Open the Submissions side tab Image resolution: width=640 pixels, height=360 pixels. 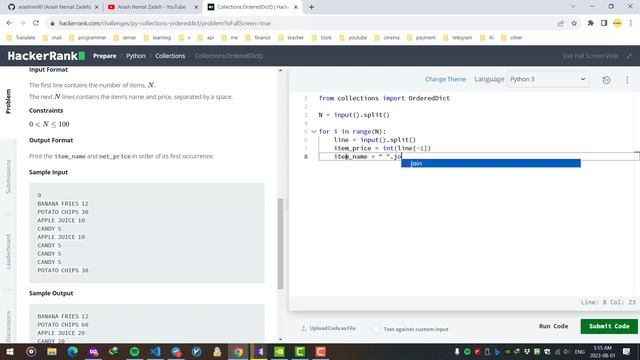[8, 177]
